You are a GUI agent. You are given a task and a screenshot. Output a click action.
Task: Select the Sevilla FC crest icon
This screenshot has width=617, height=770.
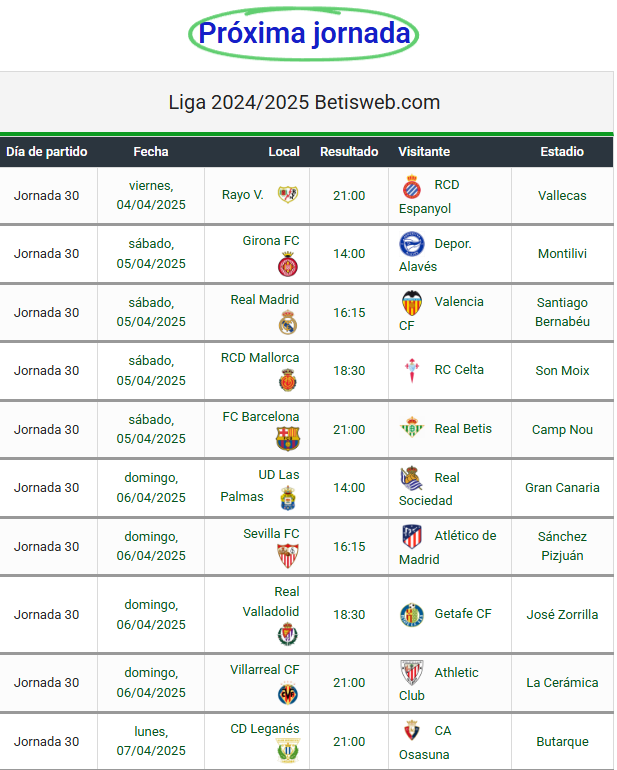click(x=288, y=556)
